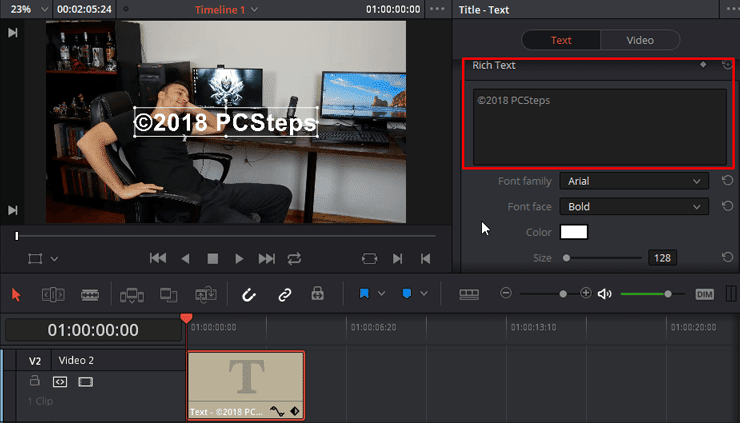Open the clip curve editor icon
Image resolution: width=740 pixels, height=423 pixels.
pyautogui.click(x=277, y=411)
